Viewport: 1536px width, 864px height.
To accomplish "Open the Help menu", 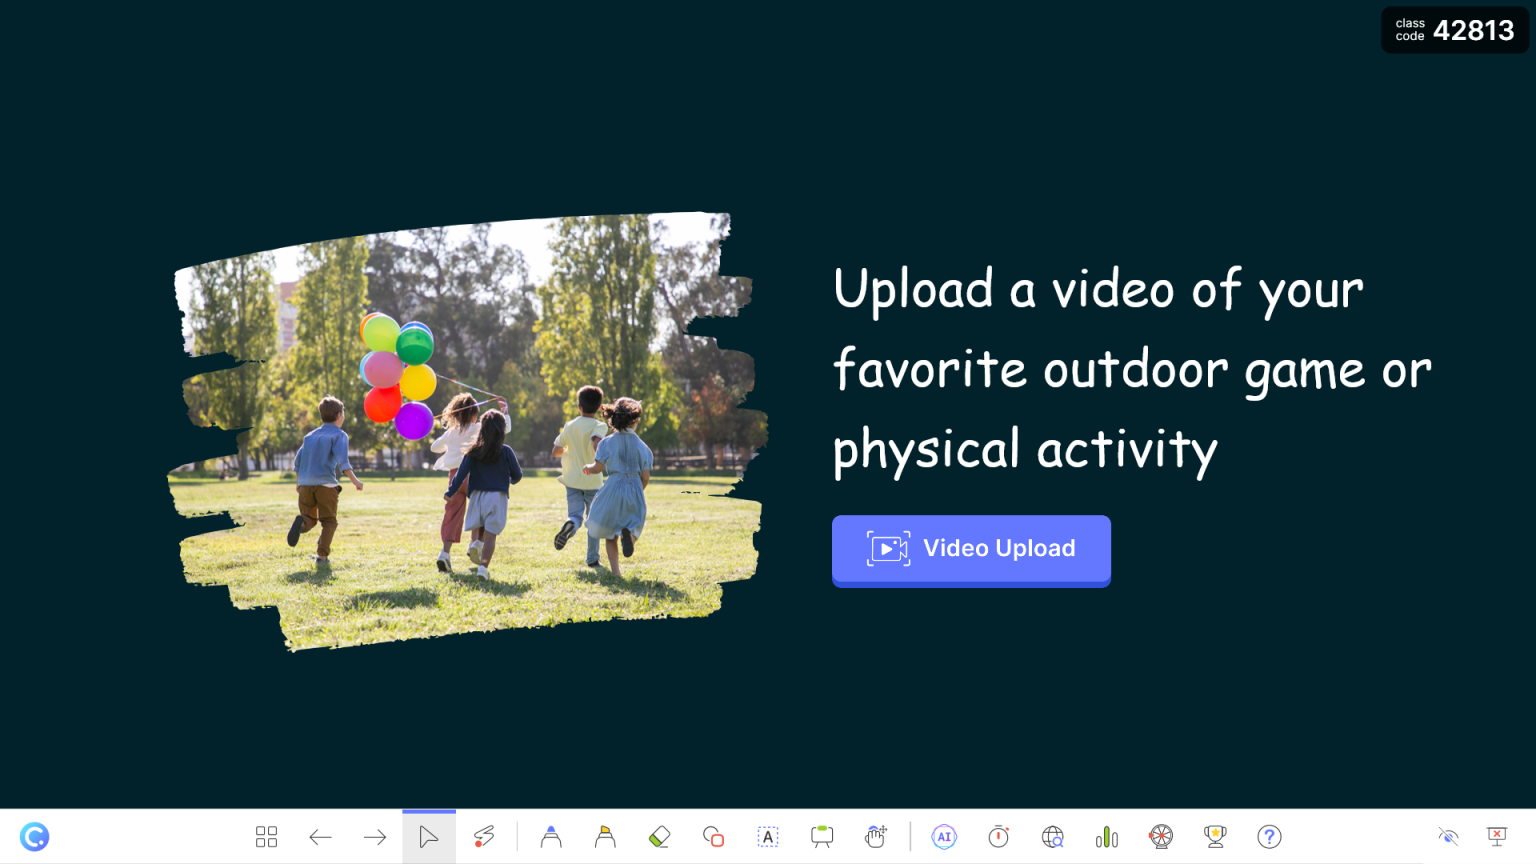I will click(x=1268, y=836).
